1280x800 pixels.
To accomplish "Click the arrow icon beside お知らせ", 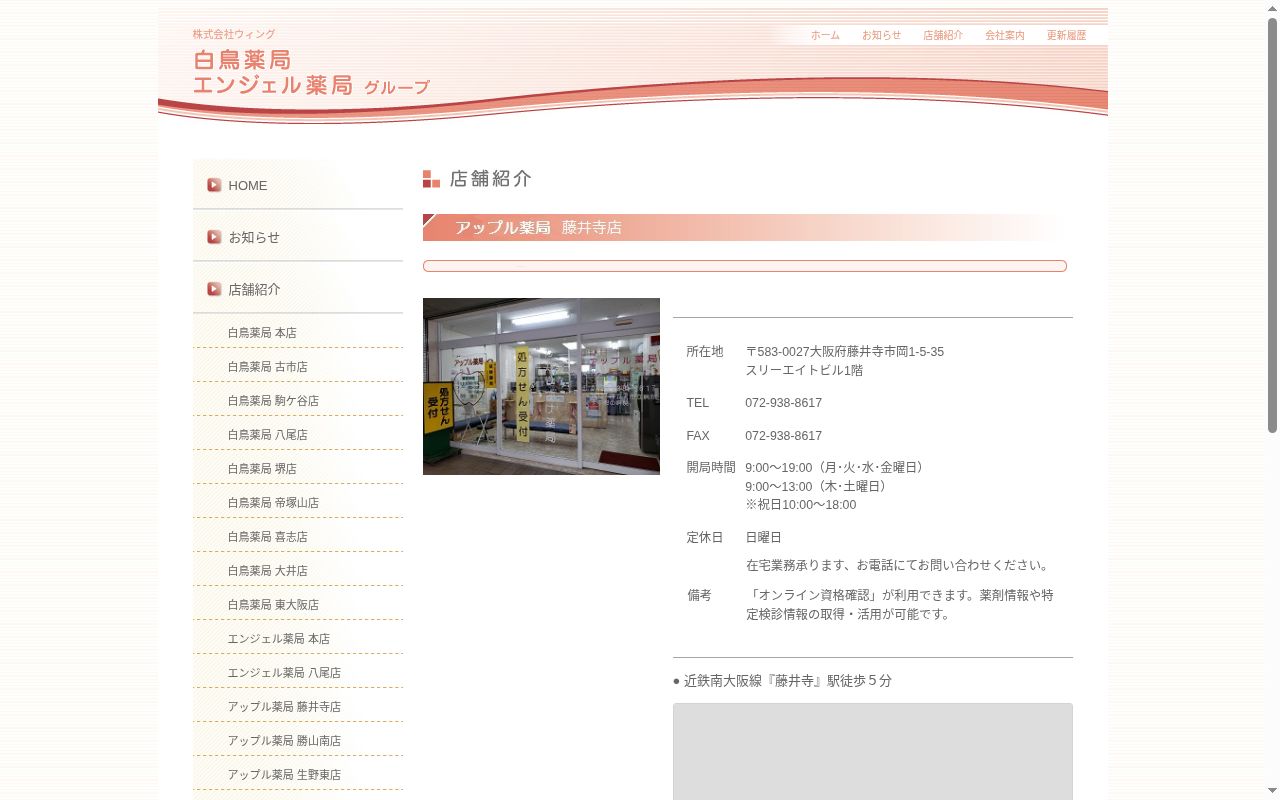I will (214, 237).
